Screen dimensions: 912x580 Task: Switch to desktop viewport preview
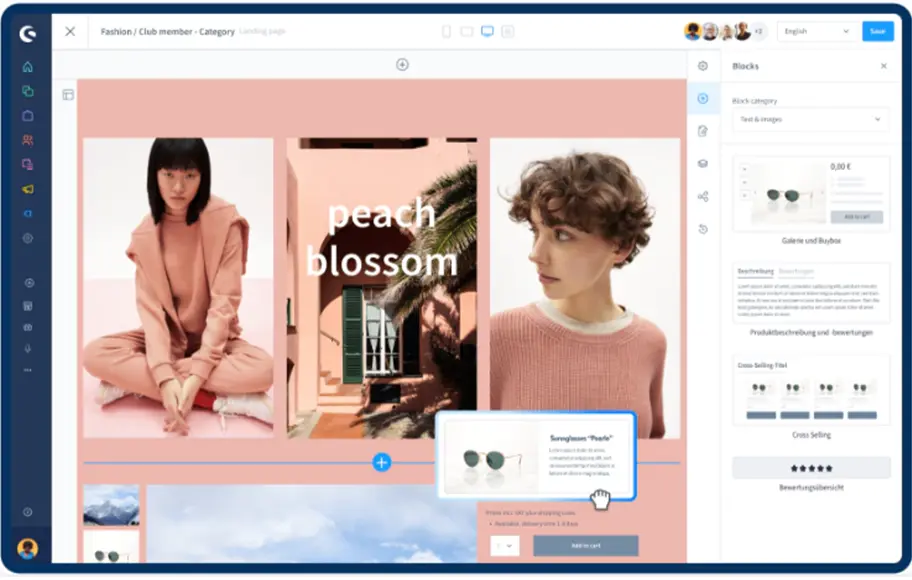488,31
